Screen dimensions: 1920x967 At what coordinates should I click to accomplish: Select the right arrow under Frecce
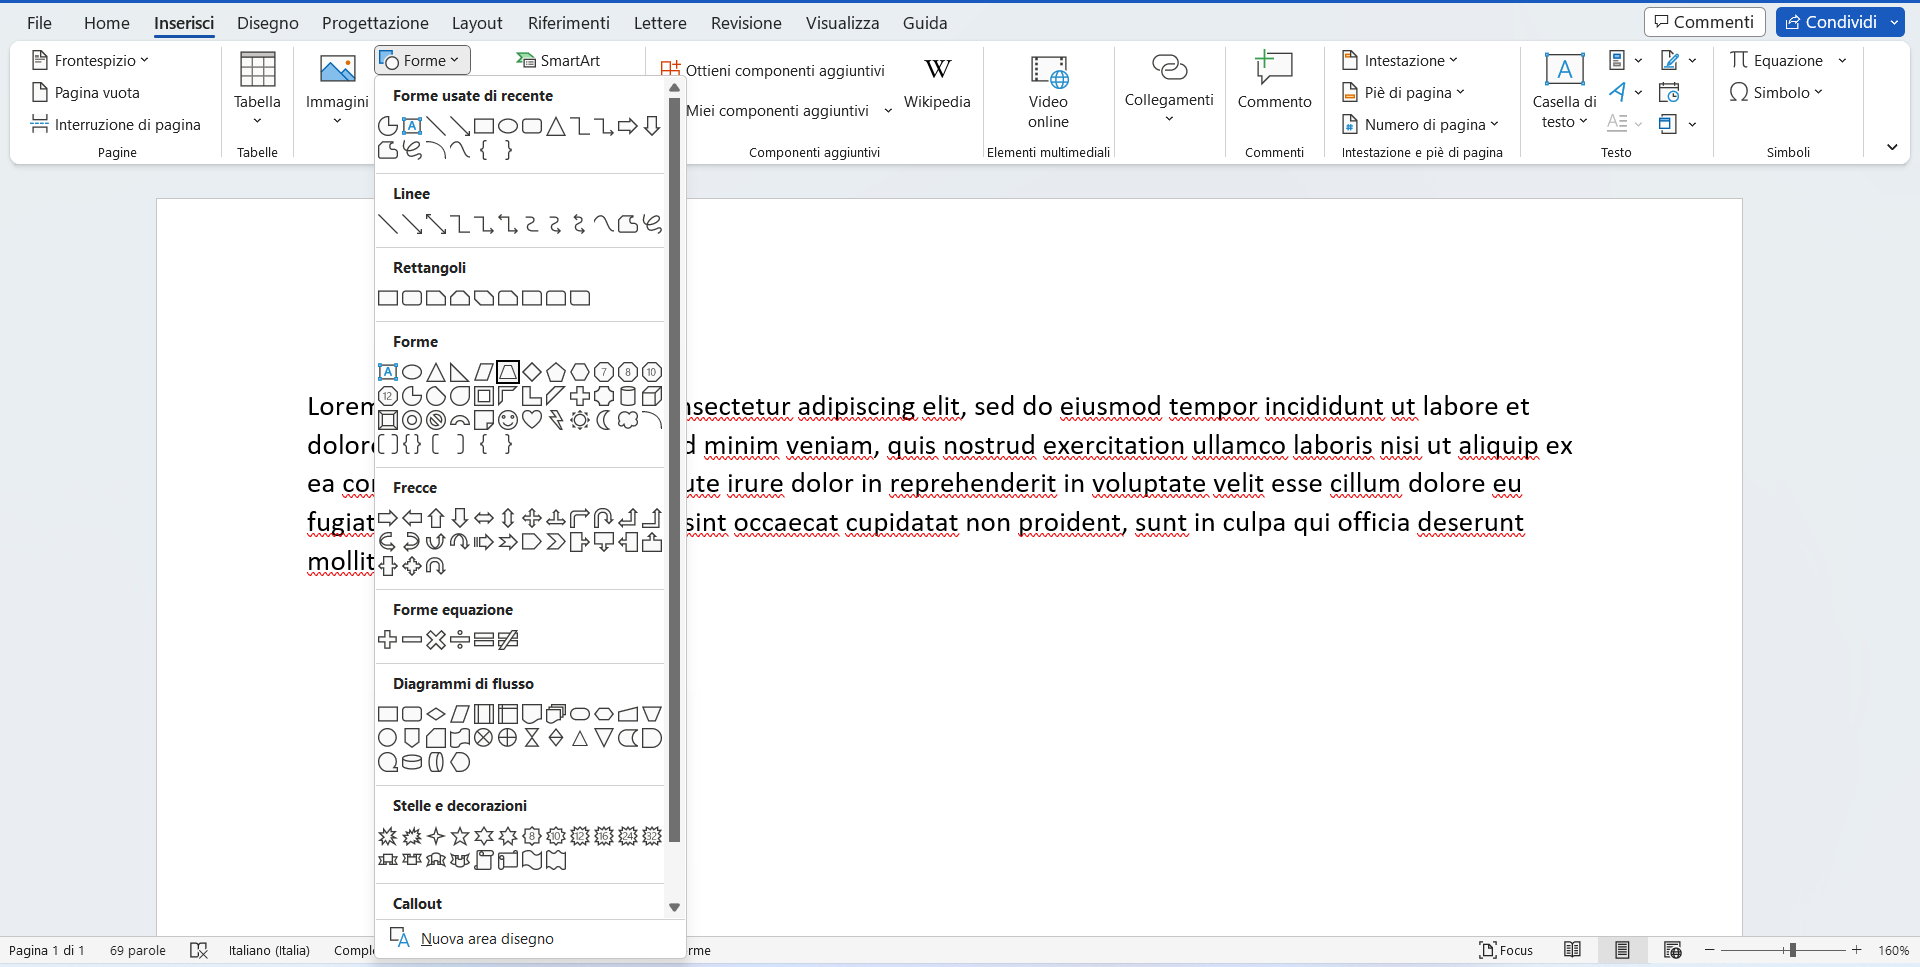[x=387, y=517]
